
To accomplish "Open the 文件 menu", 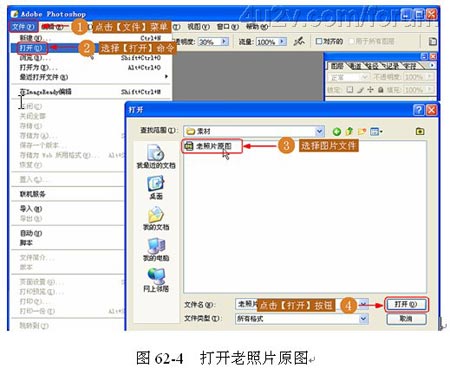I will (23, 27).
